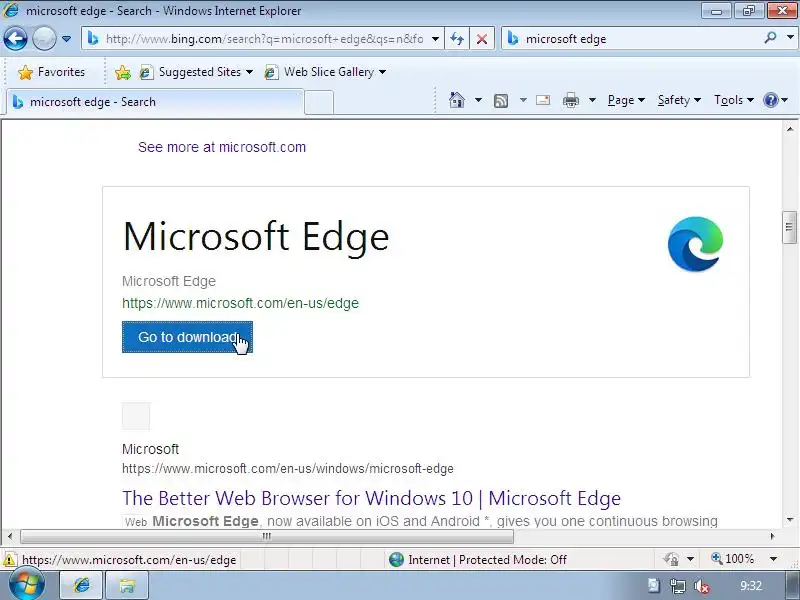
Task: Stop loading with the red X icon
Action: point(482,39)
